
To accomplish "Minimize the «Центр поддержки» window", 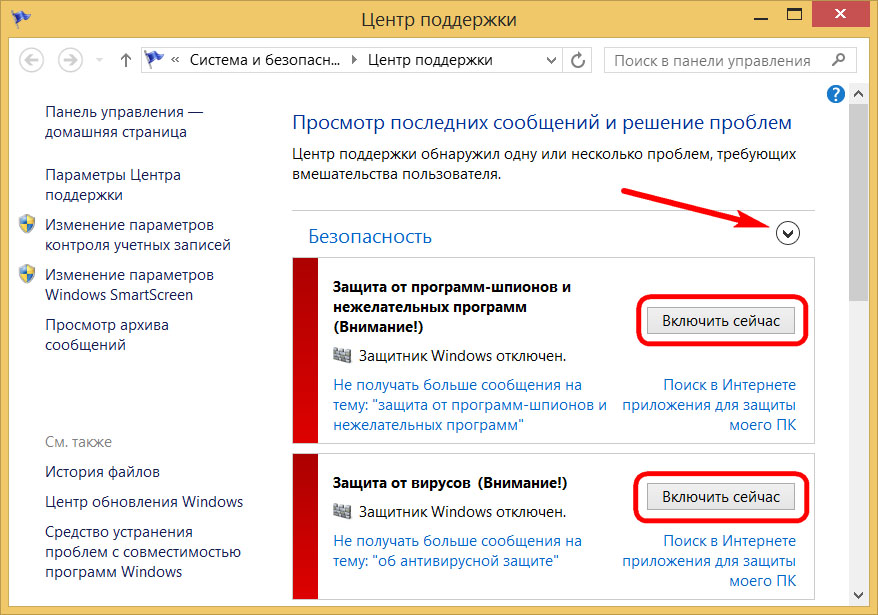I will point(761,17).
